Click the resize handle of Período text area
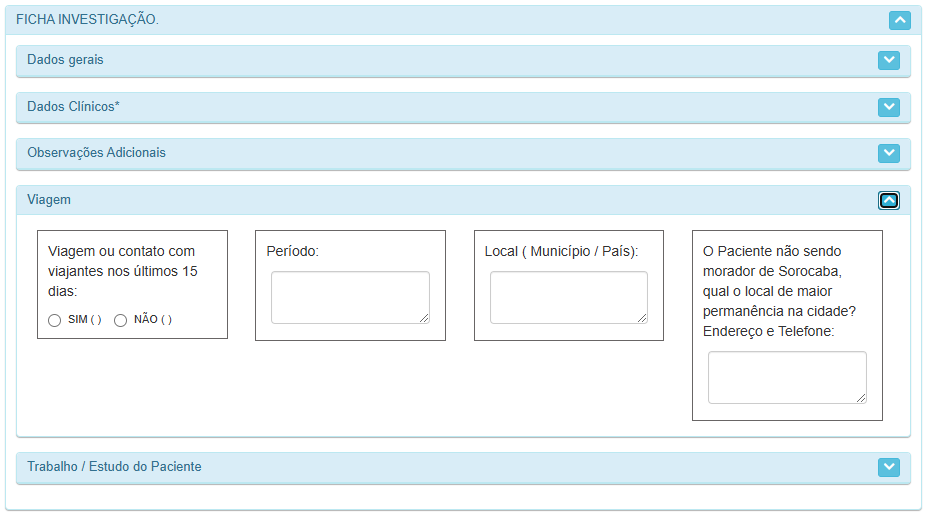This screenshot has width=929, height=516. [424, 318]
